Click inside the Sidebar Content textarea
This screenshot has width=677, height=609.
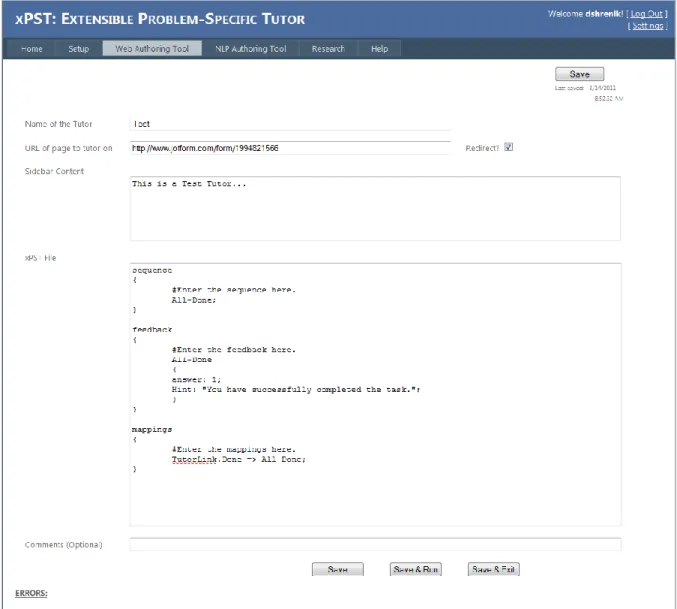click(x=375, y=208)
